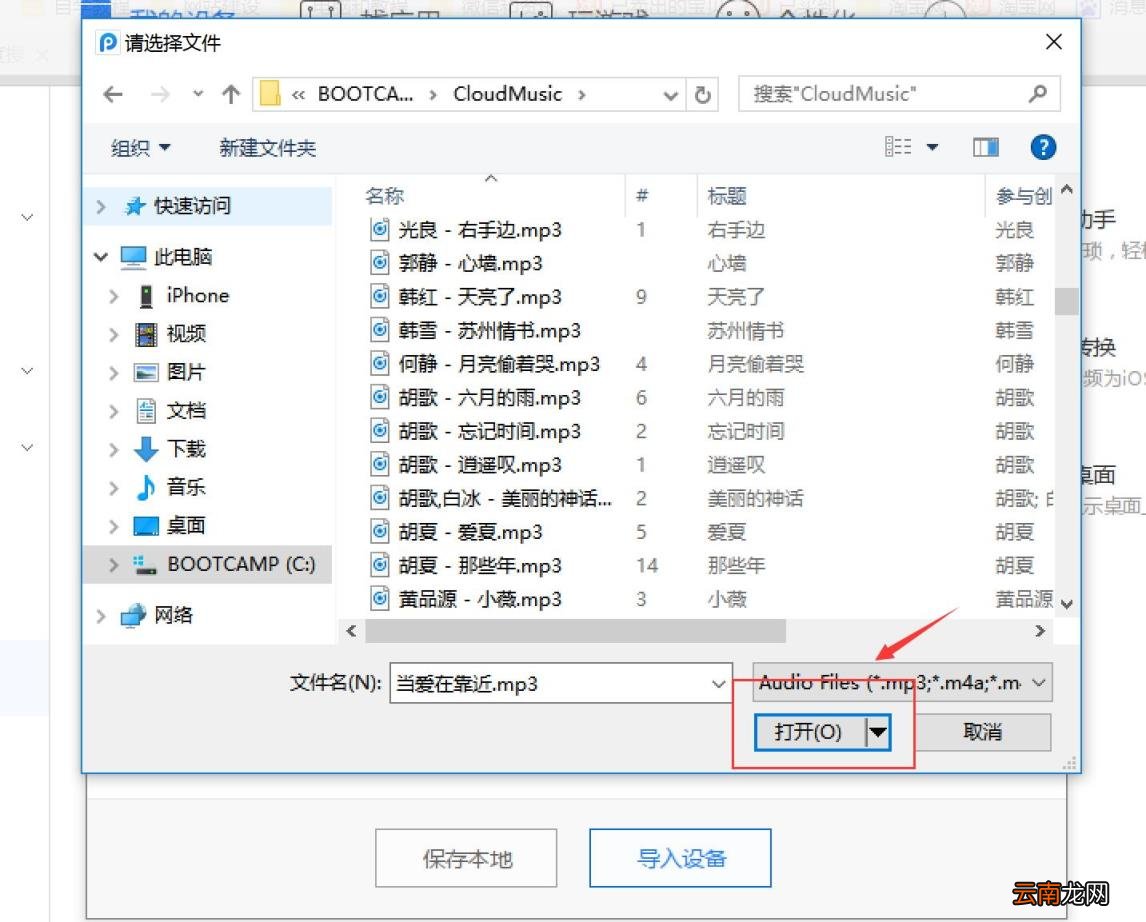Collapse the 此电脑 tree node
The image size is (1146, 922).
pos(101,257)
